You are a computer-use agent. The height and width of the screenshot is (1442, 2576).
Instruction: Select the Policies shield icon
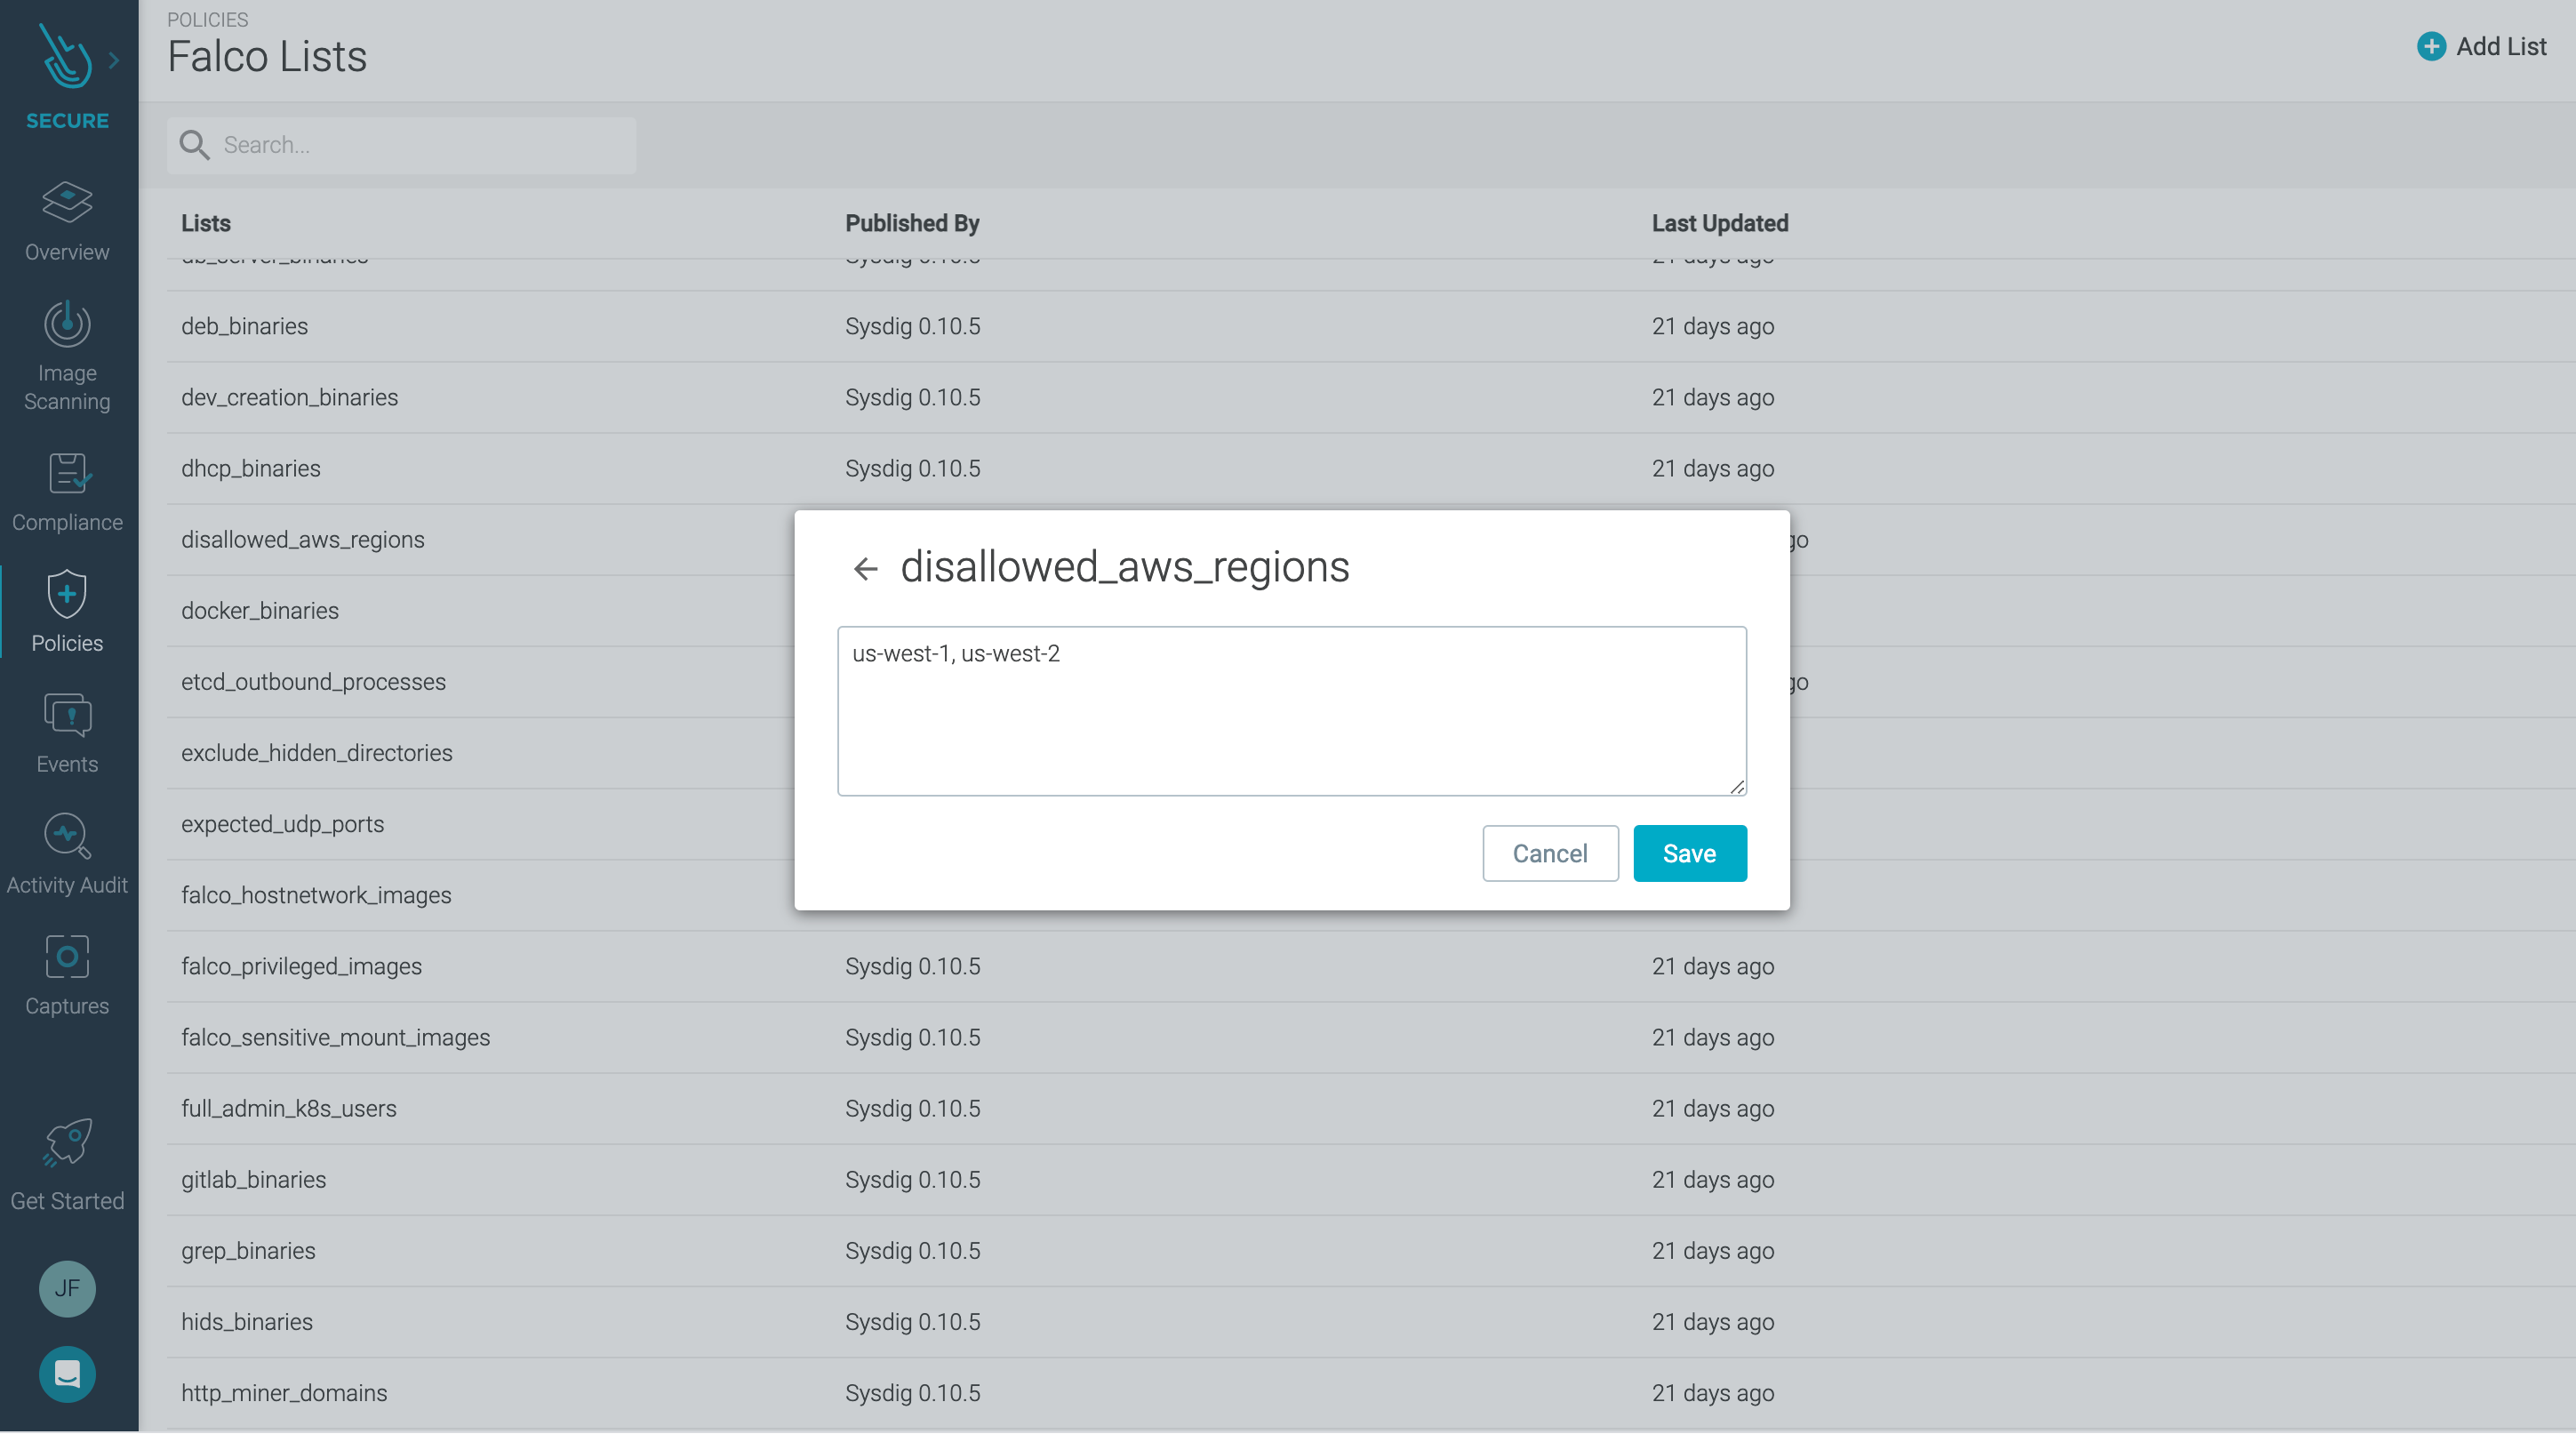(x=67, y=595)
